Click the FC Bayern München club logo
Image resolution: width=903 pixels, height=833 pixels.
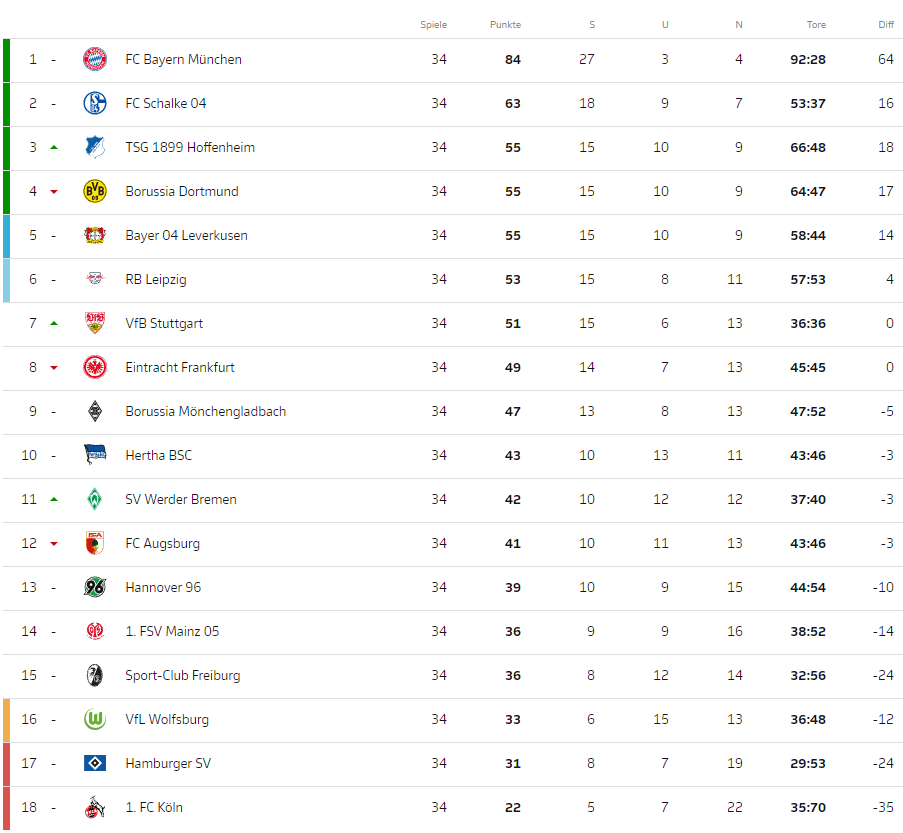pyautogui.click(x=95, y=59)
